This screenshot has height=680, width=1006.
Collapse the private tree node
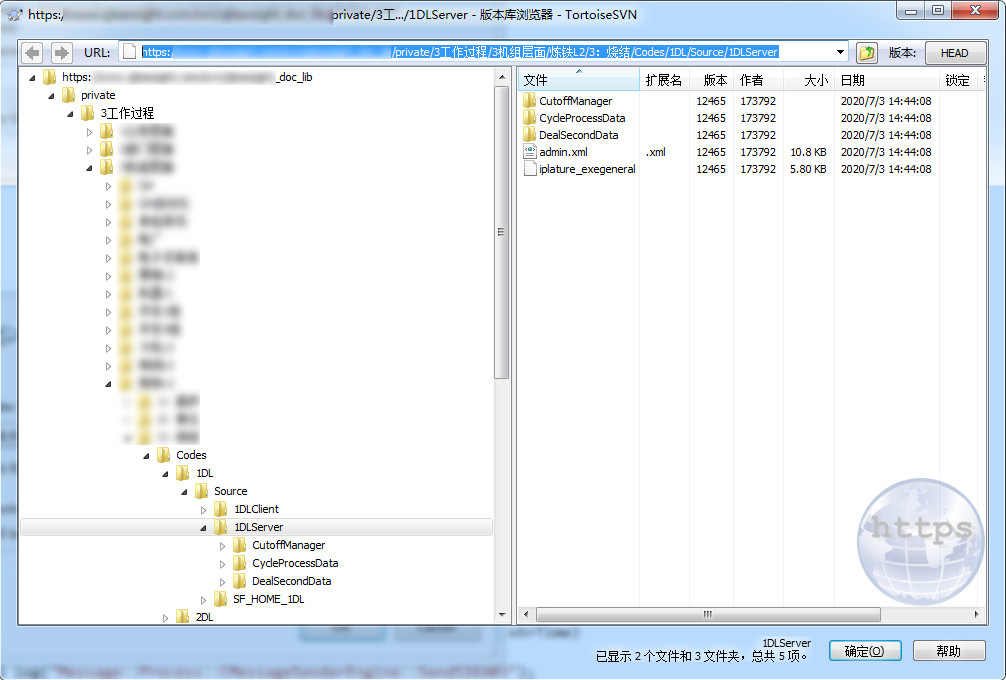point(49,94)
